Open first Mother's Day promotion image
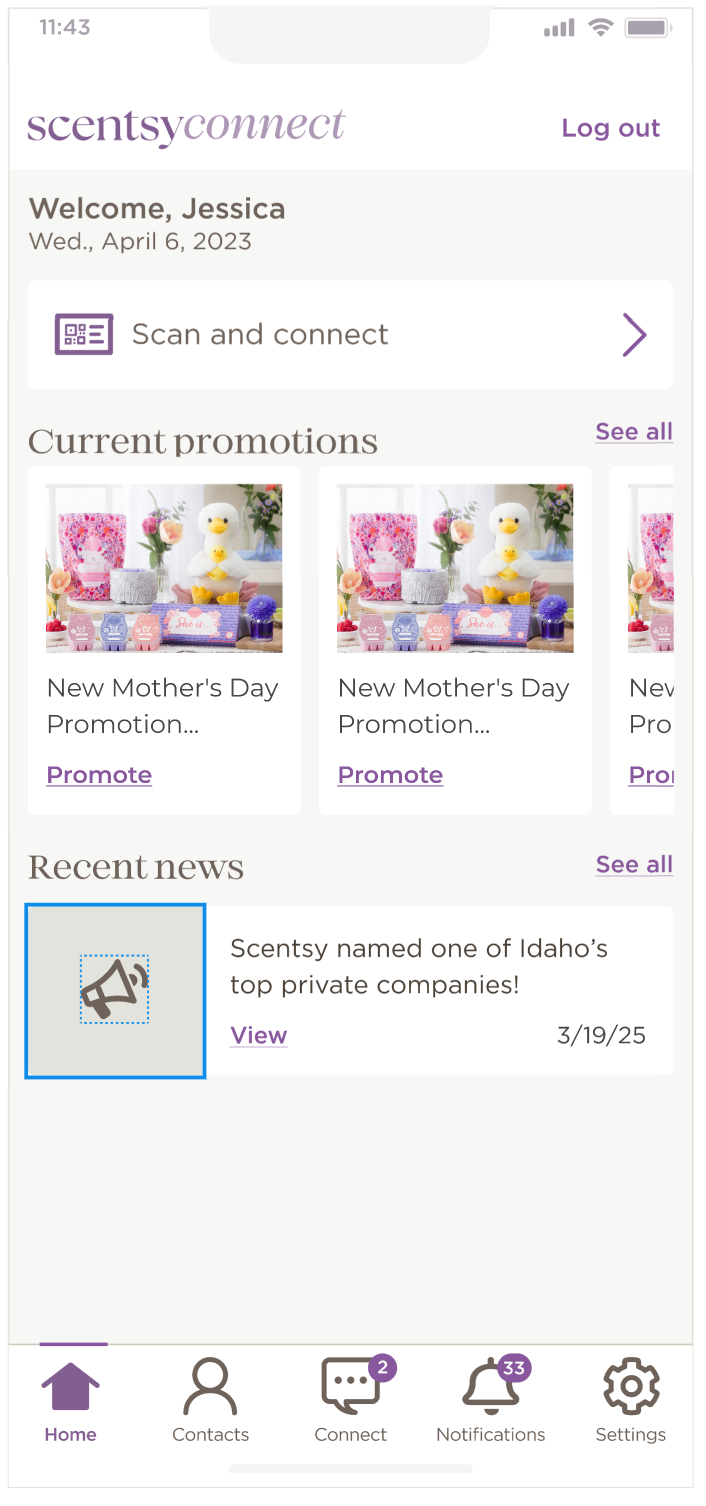 click(x=164, y=568)
